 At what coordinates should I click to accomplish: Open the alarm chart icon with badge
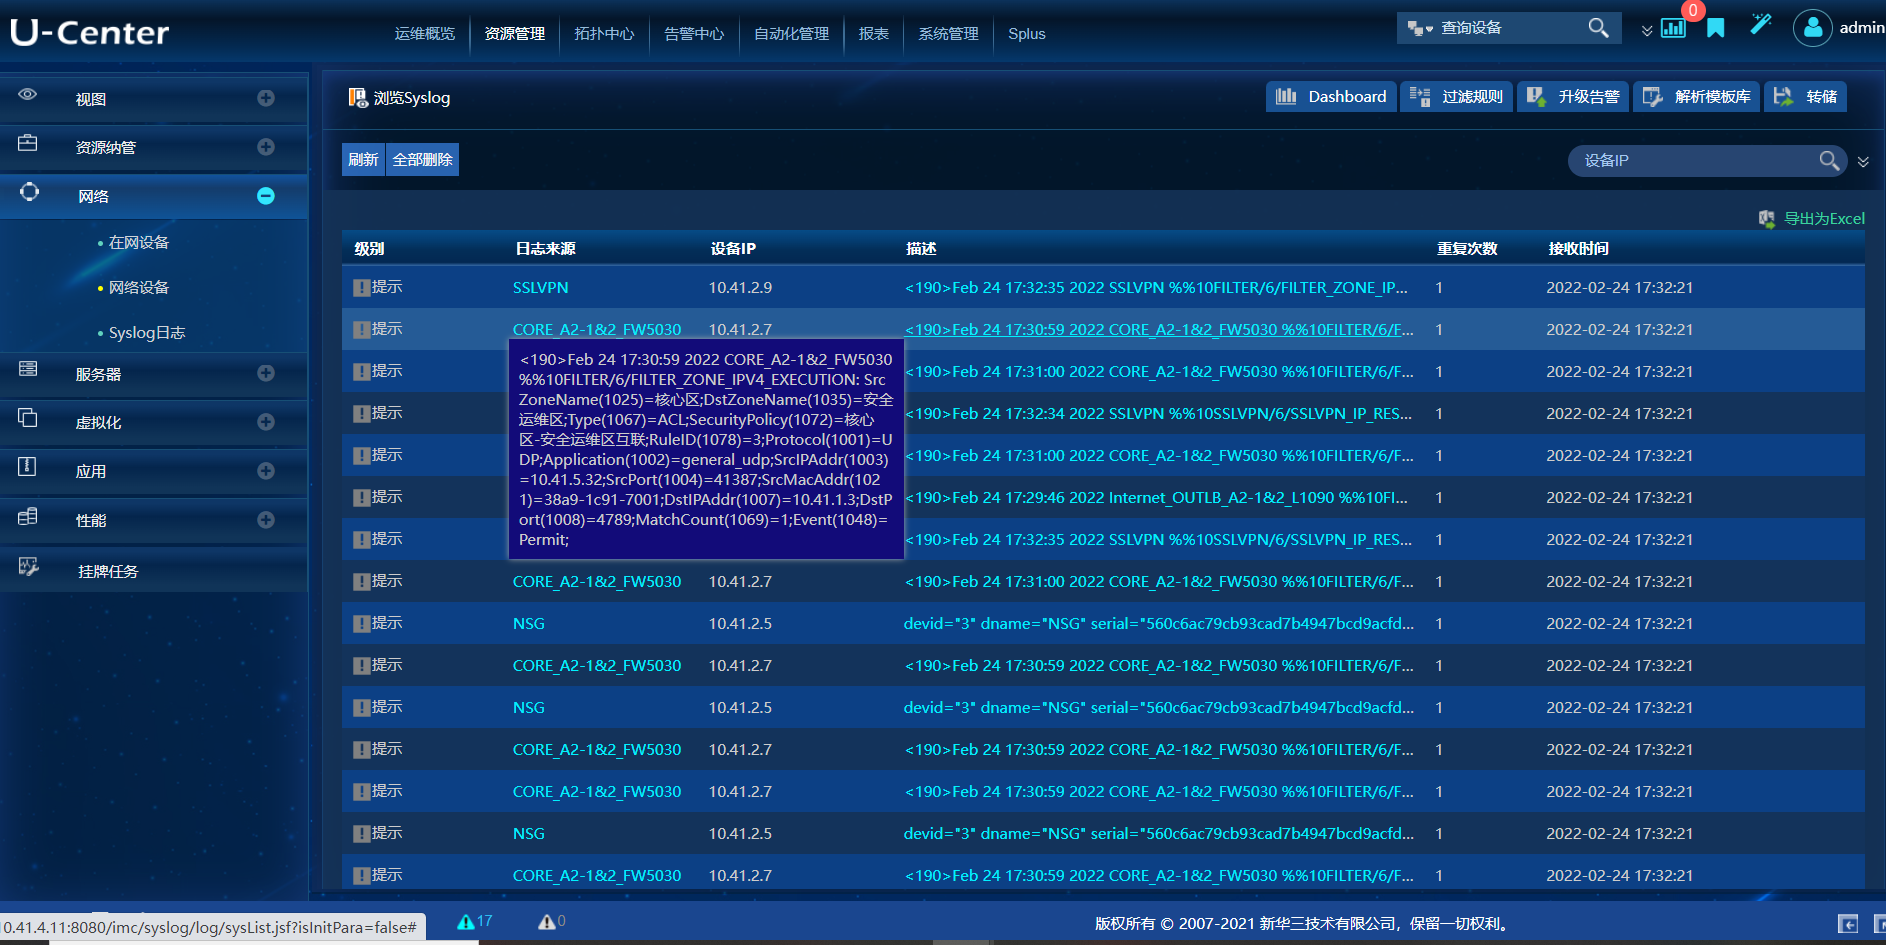1674,27
